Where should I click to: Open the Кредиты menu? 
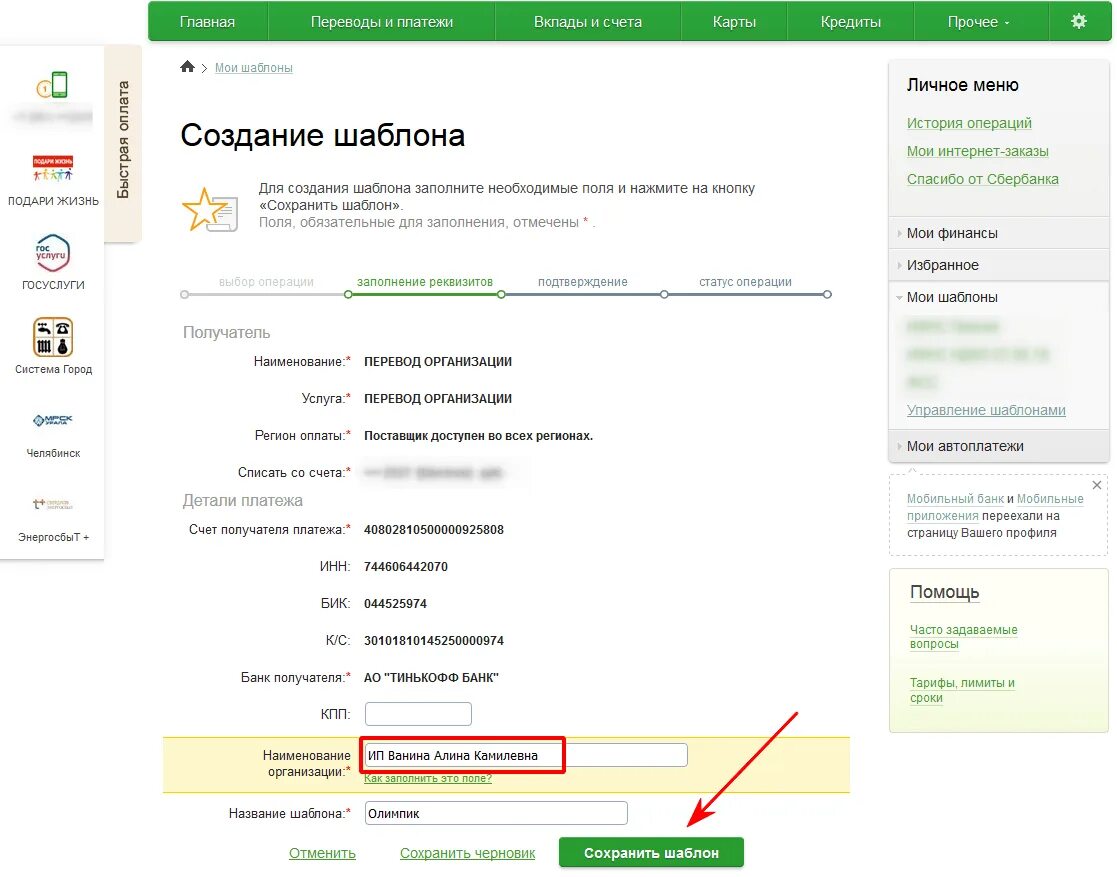[851, 21]
